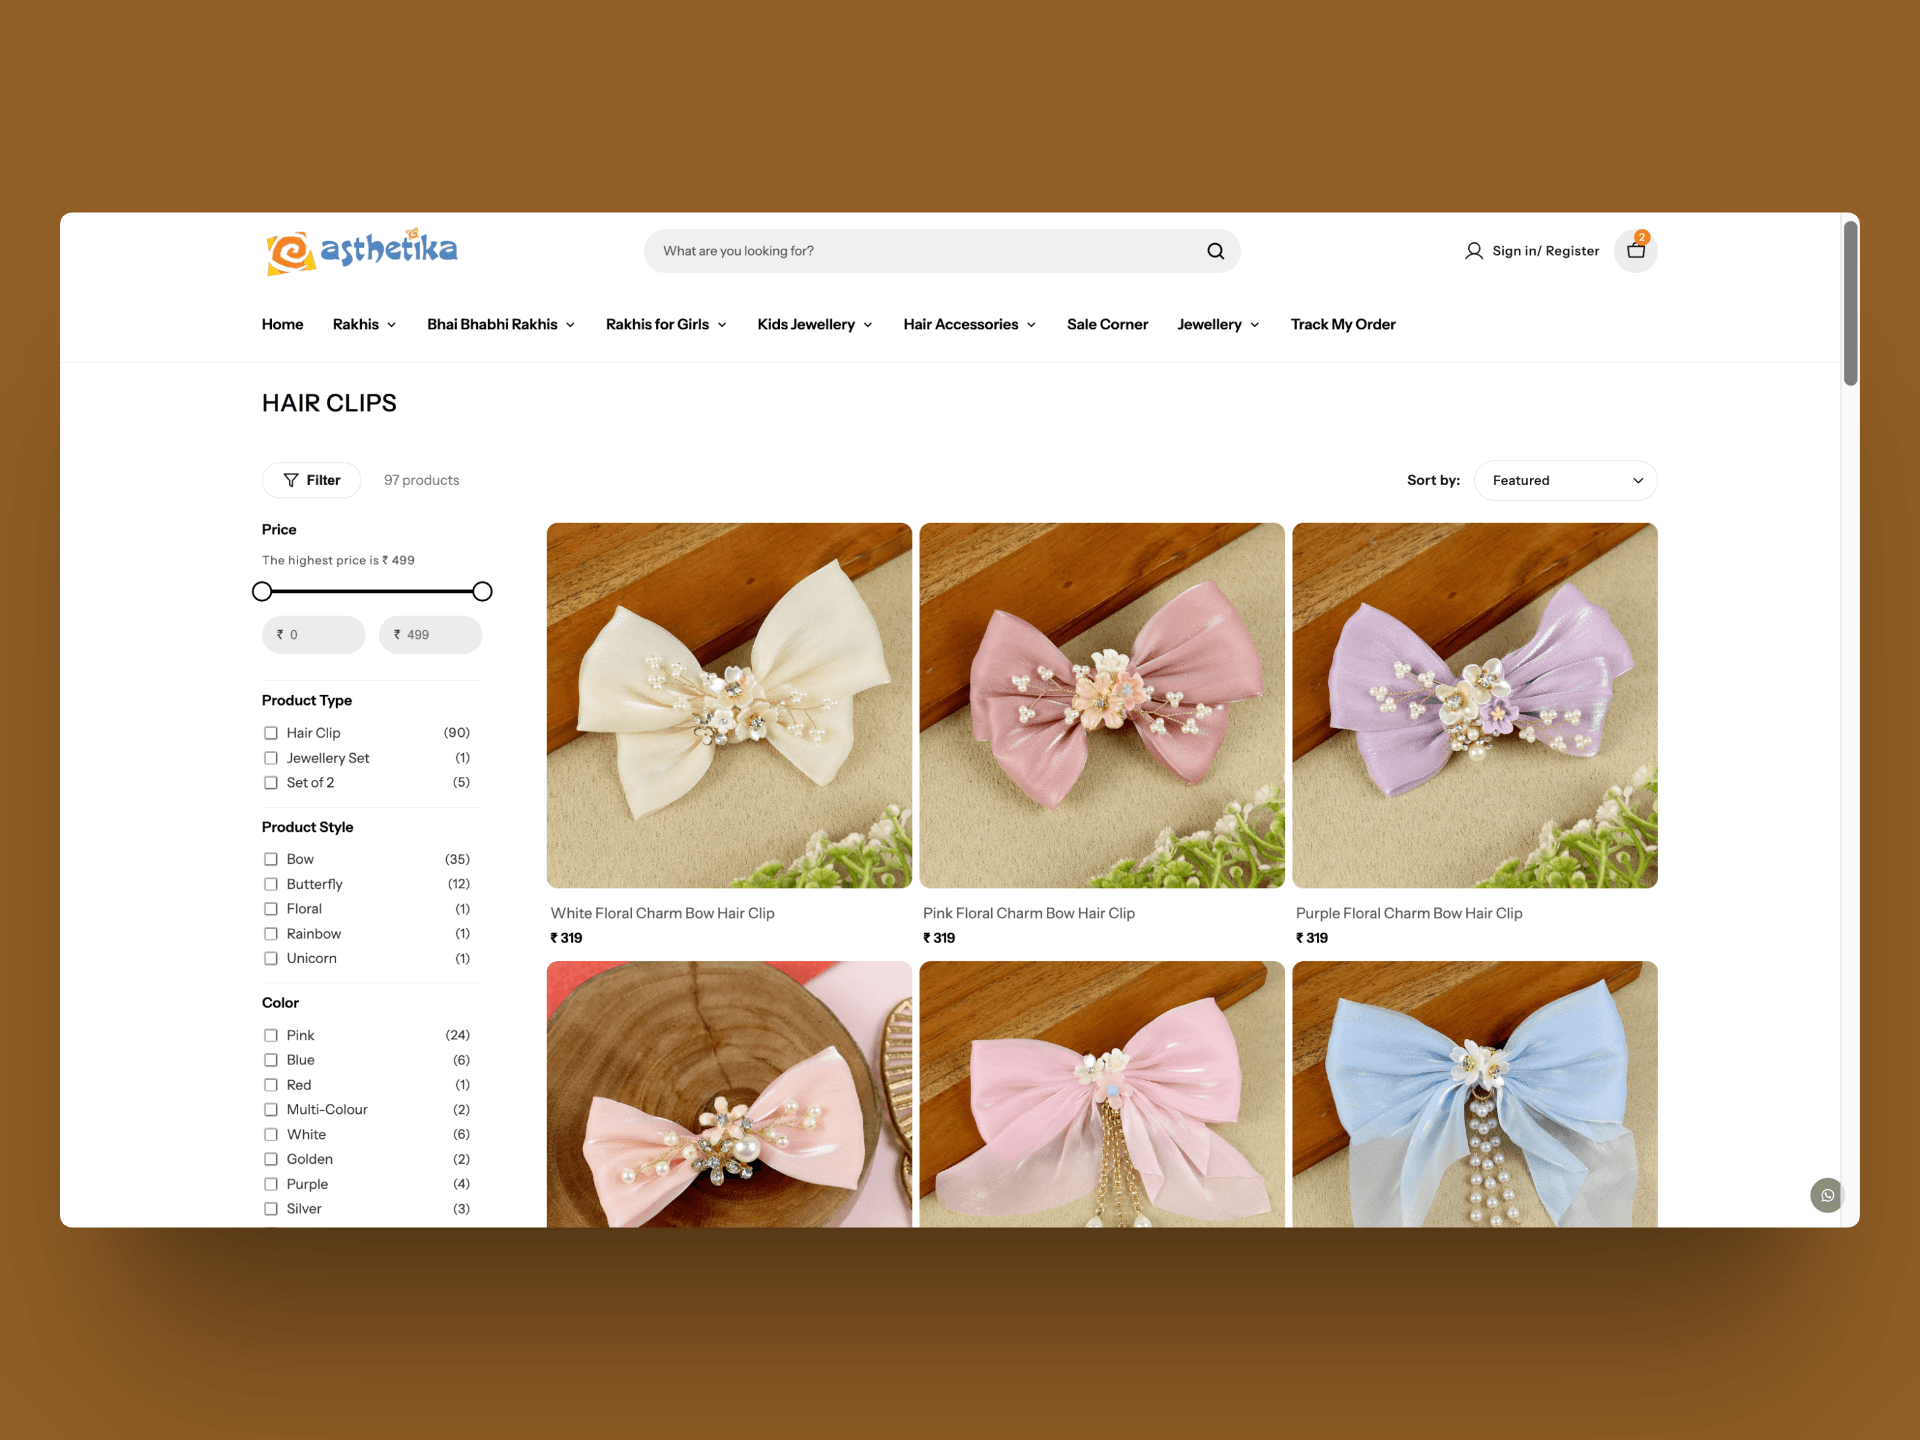Expand the Jewellery nav menu
The height and width of the screenshot is (1440, 1920).
click(x=1218, y=324)
